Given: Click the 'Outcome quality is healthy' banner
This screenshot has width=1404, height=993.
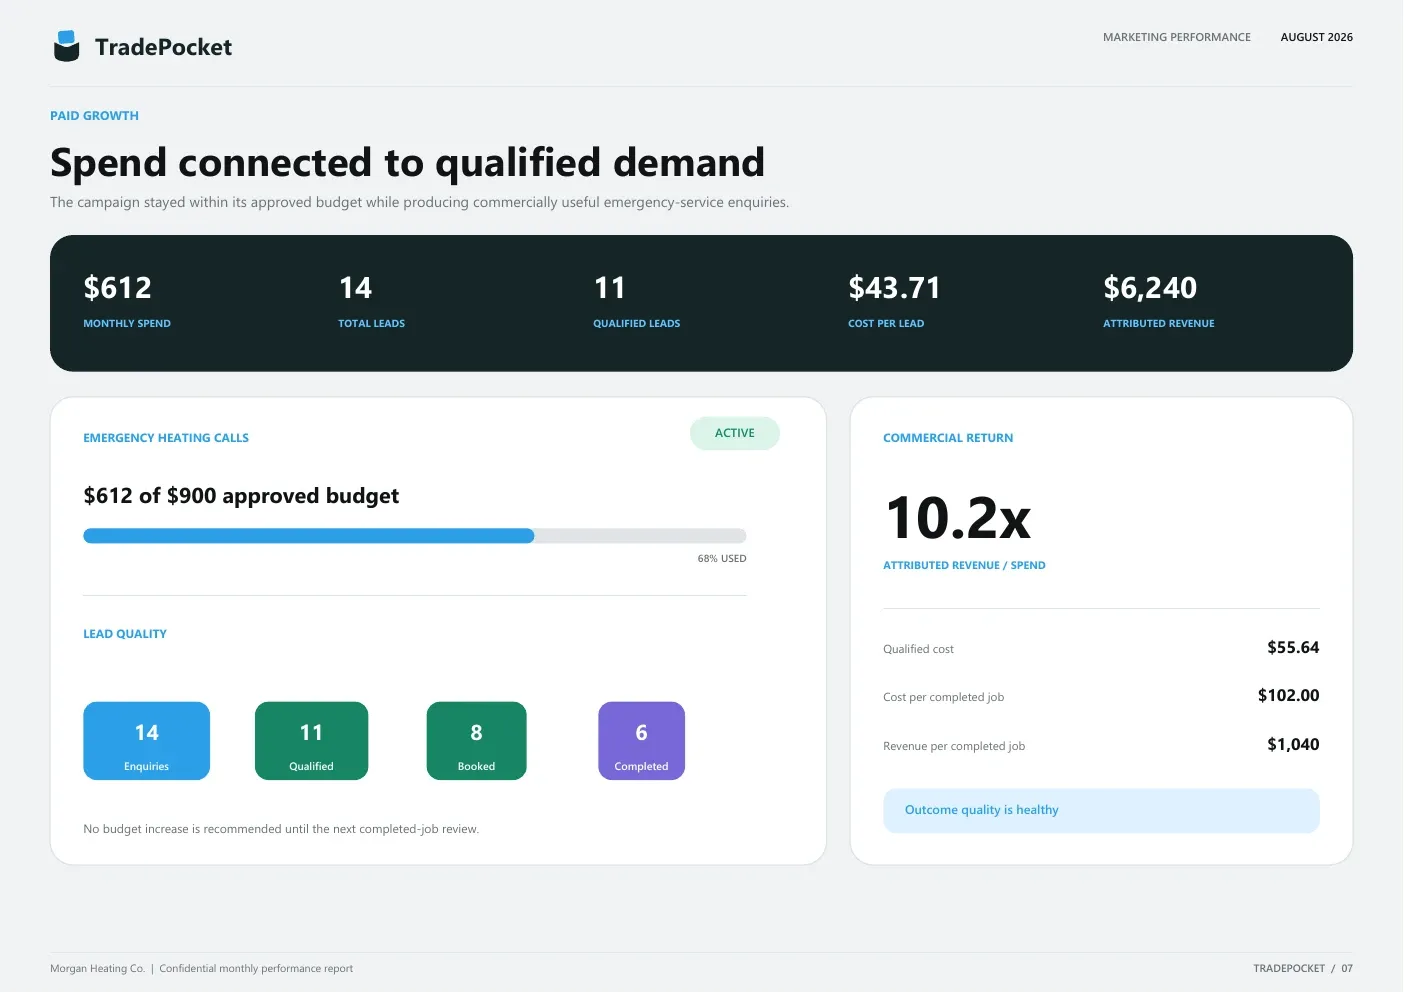Looking at the screenshot, I should point(1101,811).
